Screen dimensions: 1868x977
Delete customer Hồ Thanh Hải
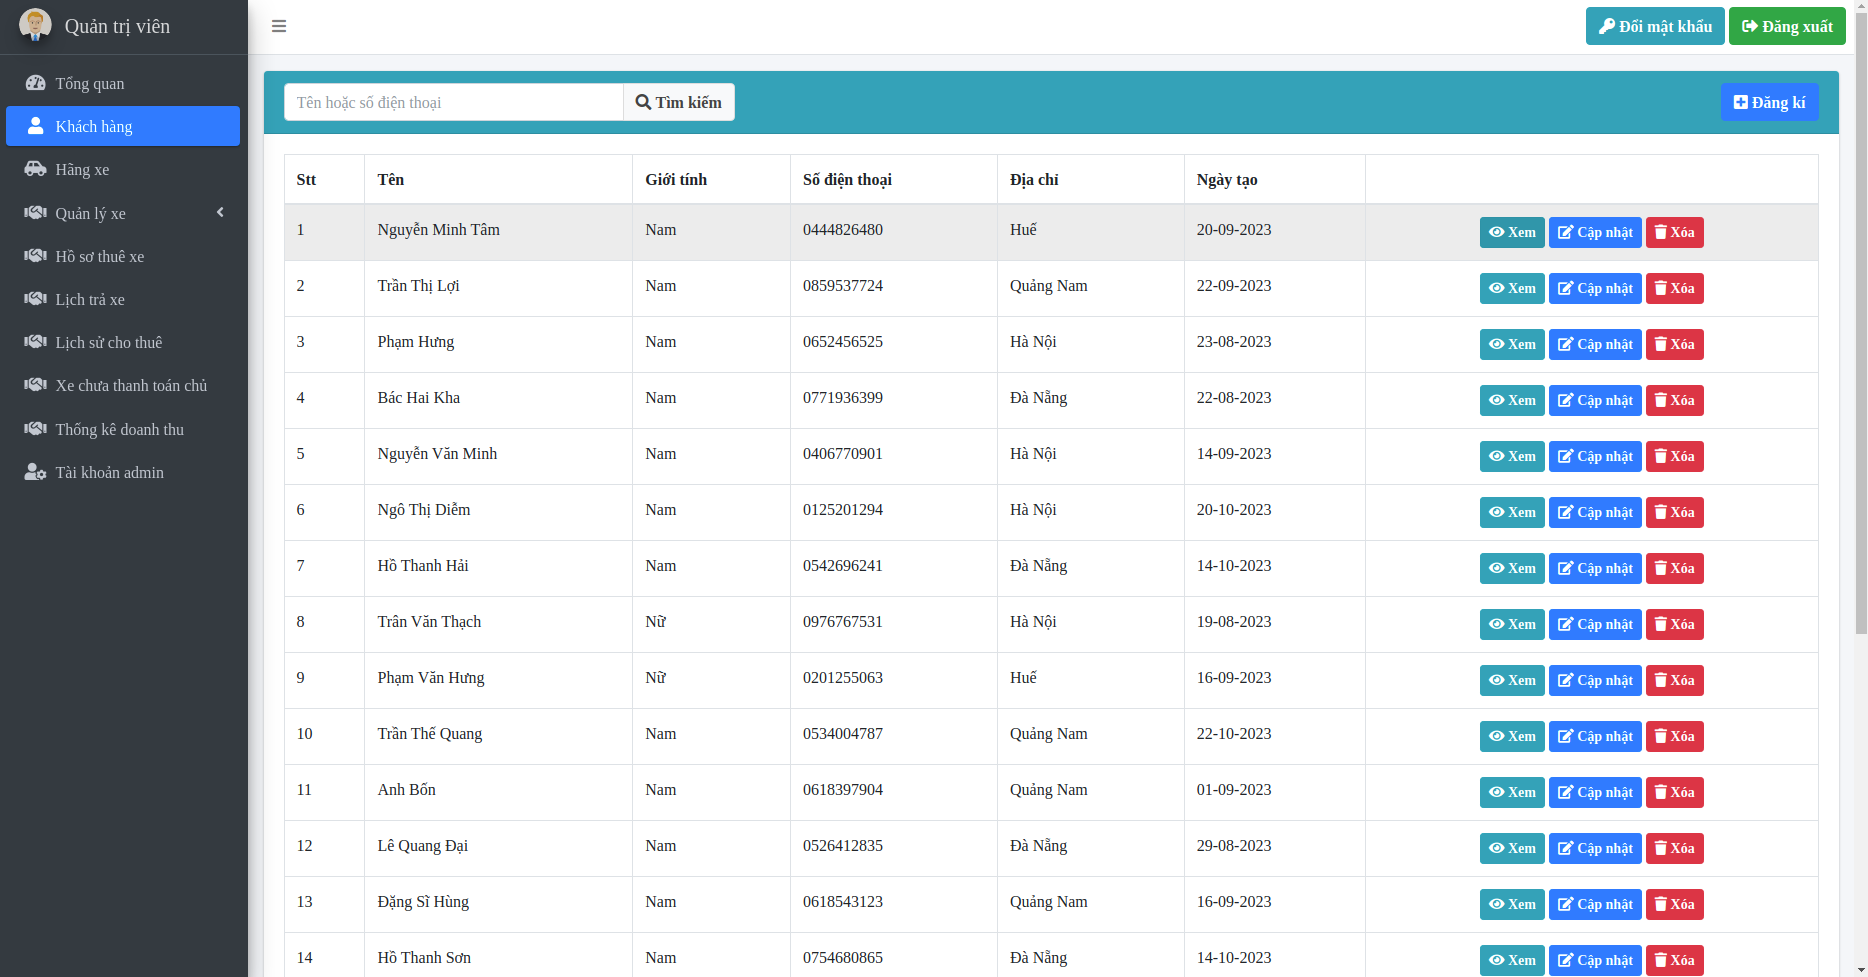coord(1674,568)
